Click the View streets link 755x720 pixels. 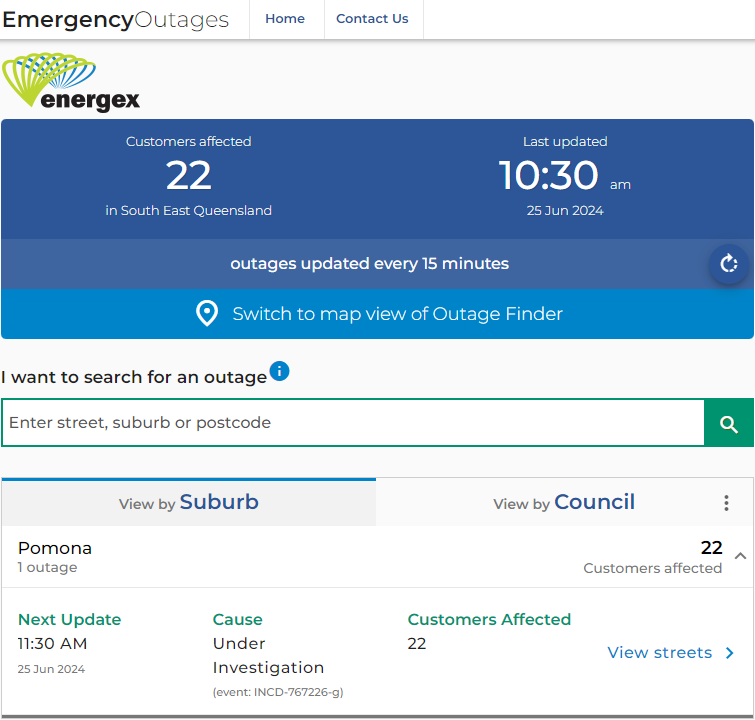[660, 653]
